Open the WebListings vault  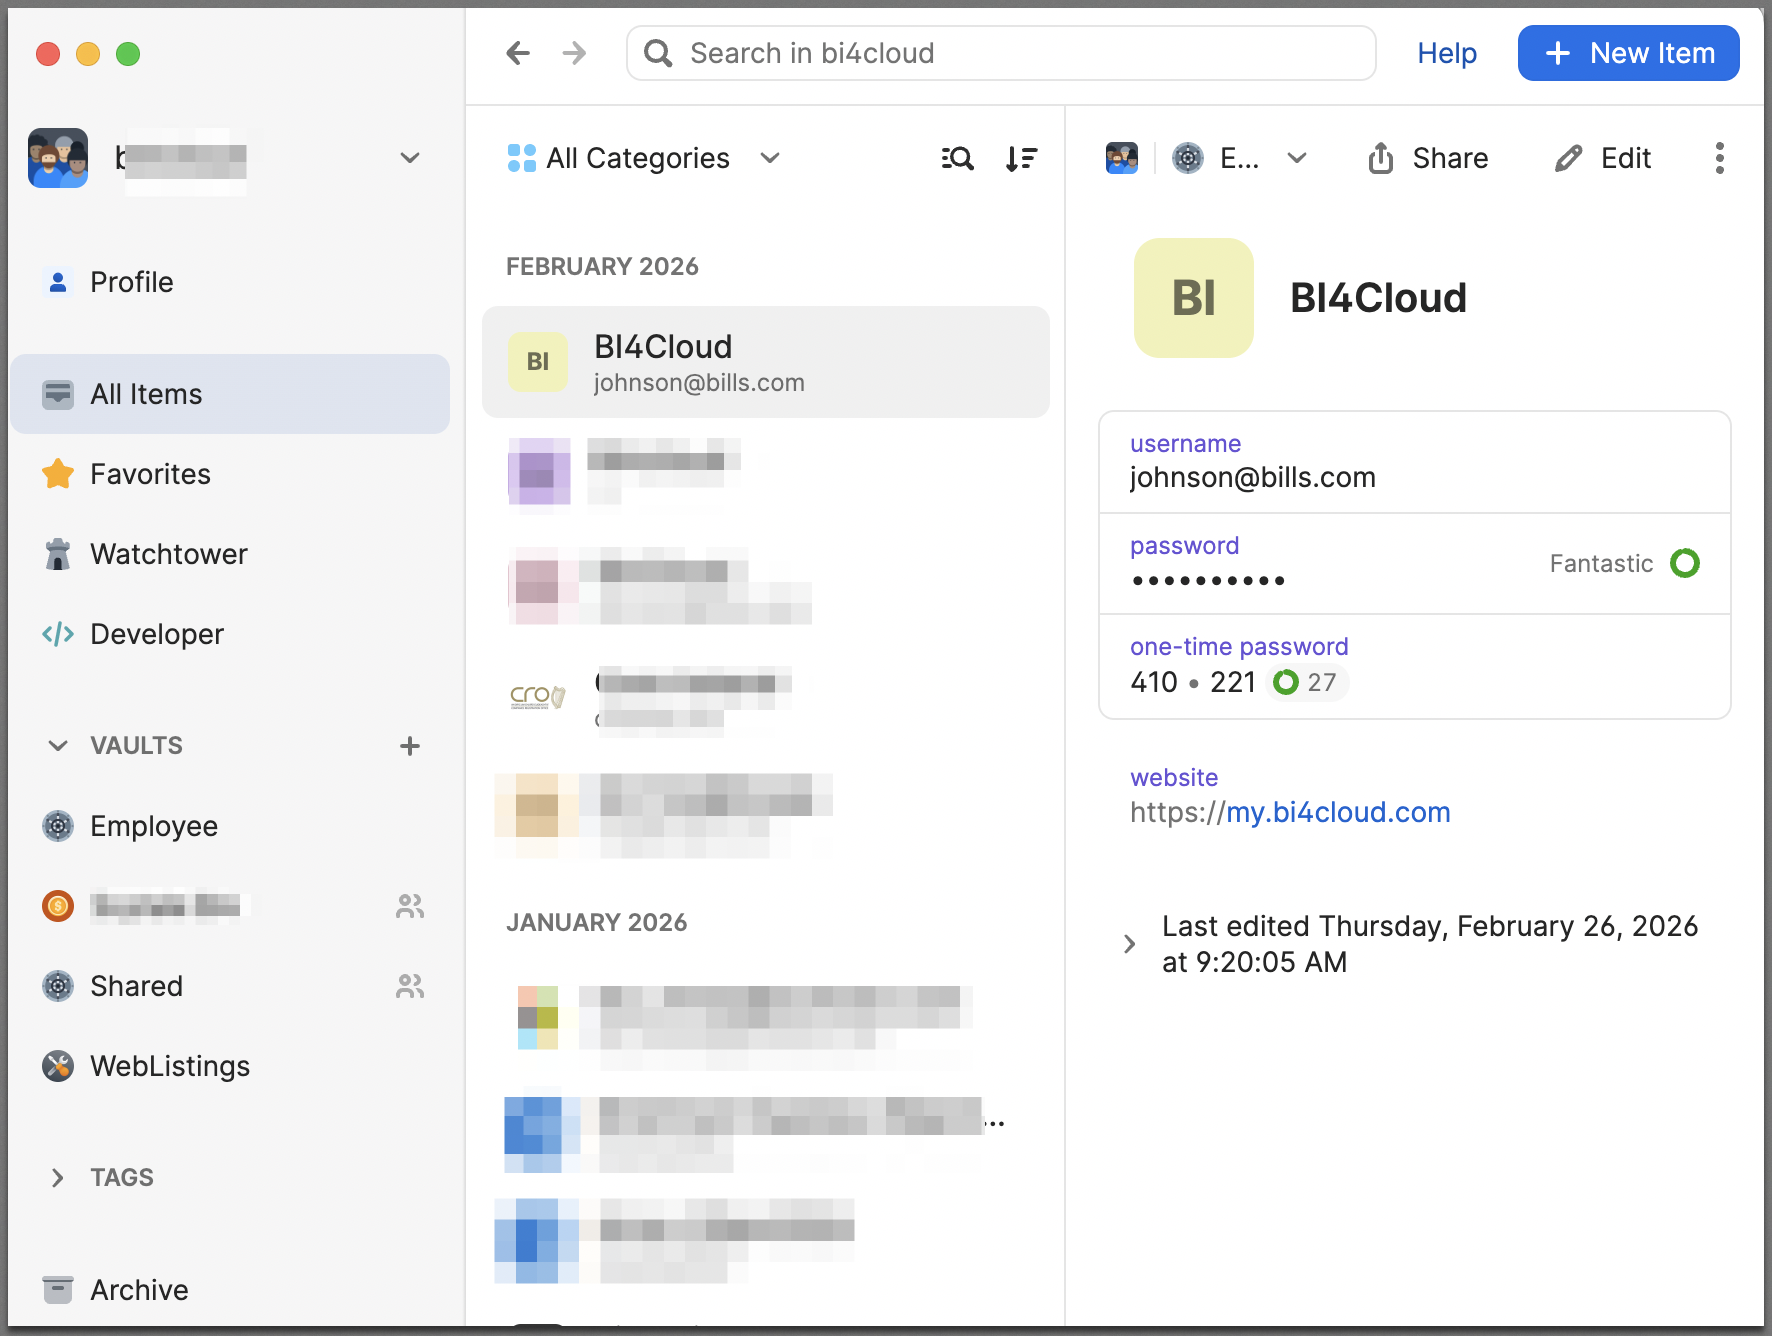[x=230, y=1066]
